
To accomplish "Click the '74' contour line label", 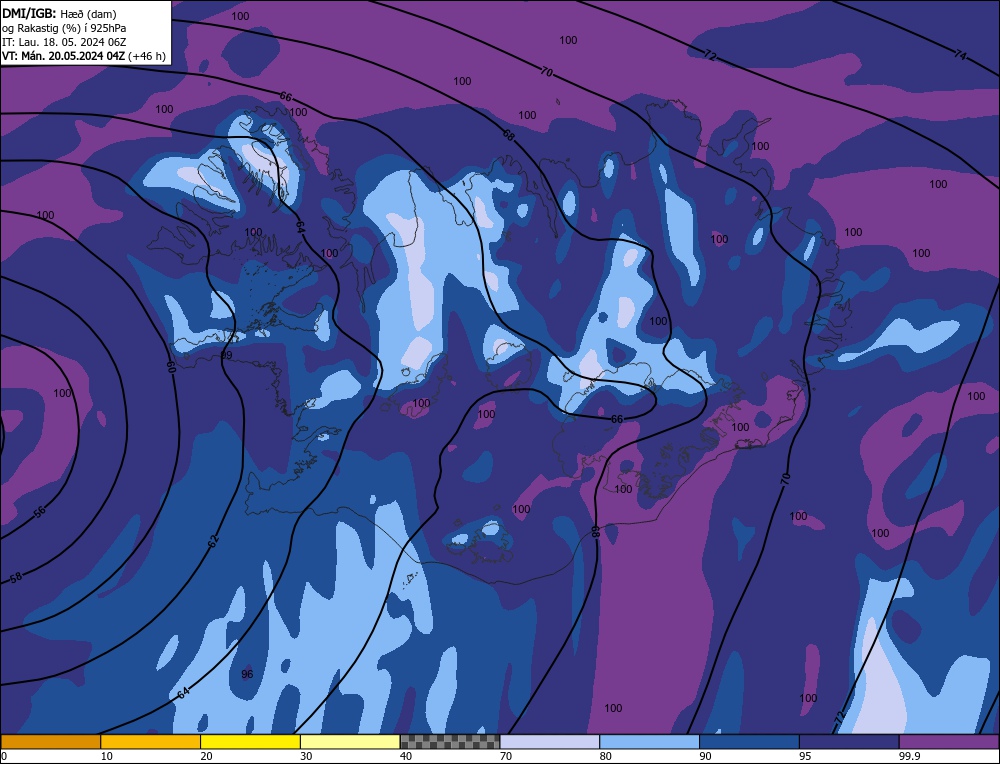I will pos(960,55).
